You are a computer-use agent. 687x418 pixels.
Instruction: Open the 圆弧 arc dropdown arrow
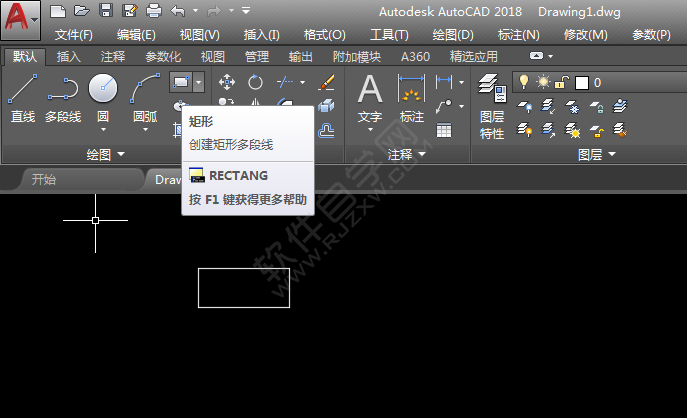tap(145, 130)
